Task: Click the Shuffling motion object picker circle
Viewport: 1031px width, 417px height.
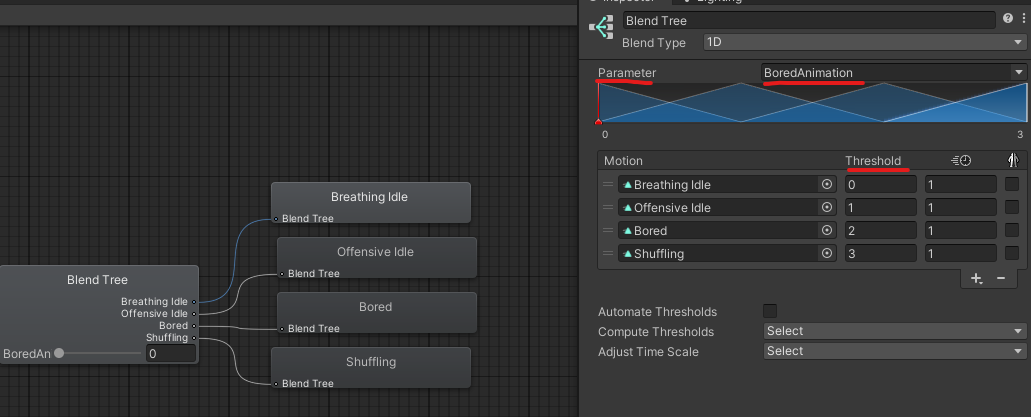Action: tap(827, 253)
